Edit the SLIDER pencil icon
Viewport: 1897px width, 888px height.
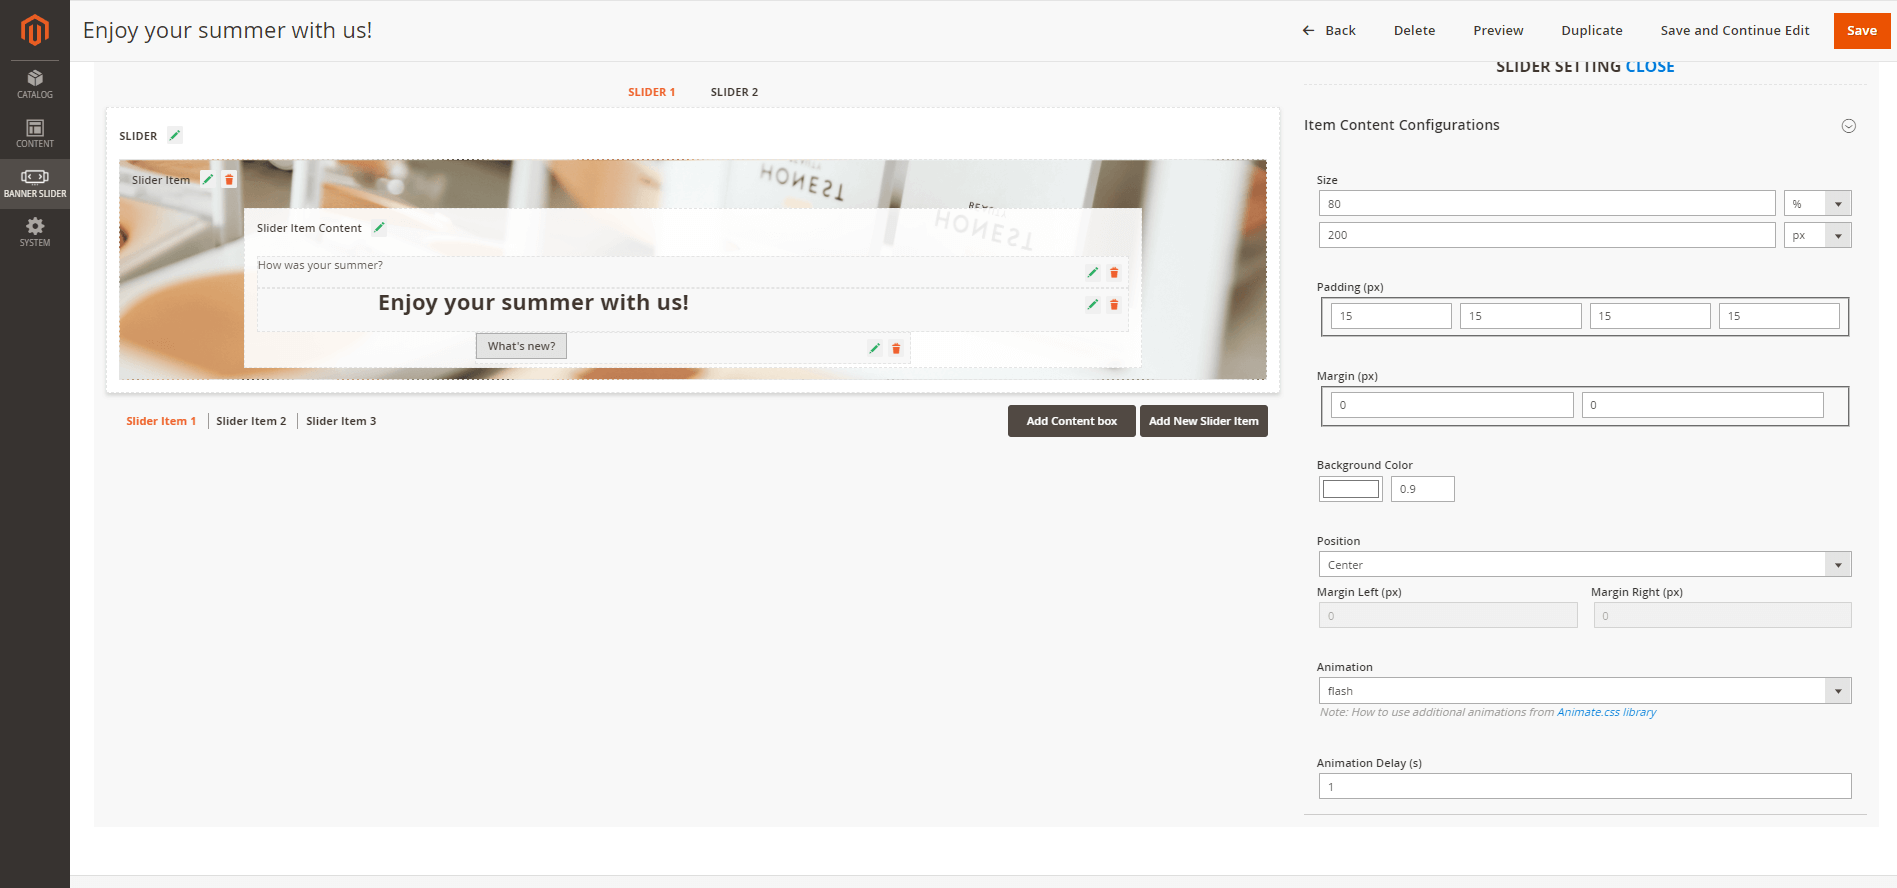coord(175,135)
